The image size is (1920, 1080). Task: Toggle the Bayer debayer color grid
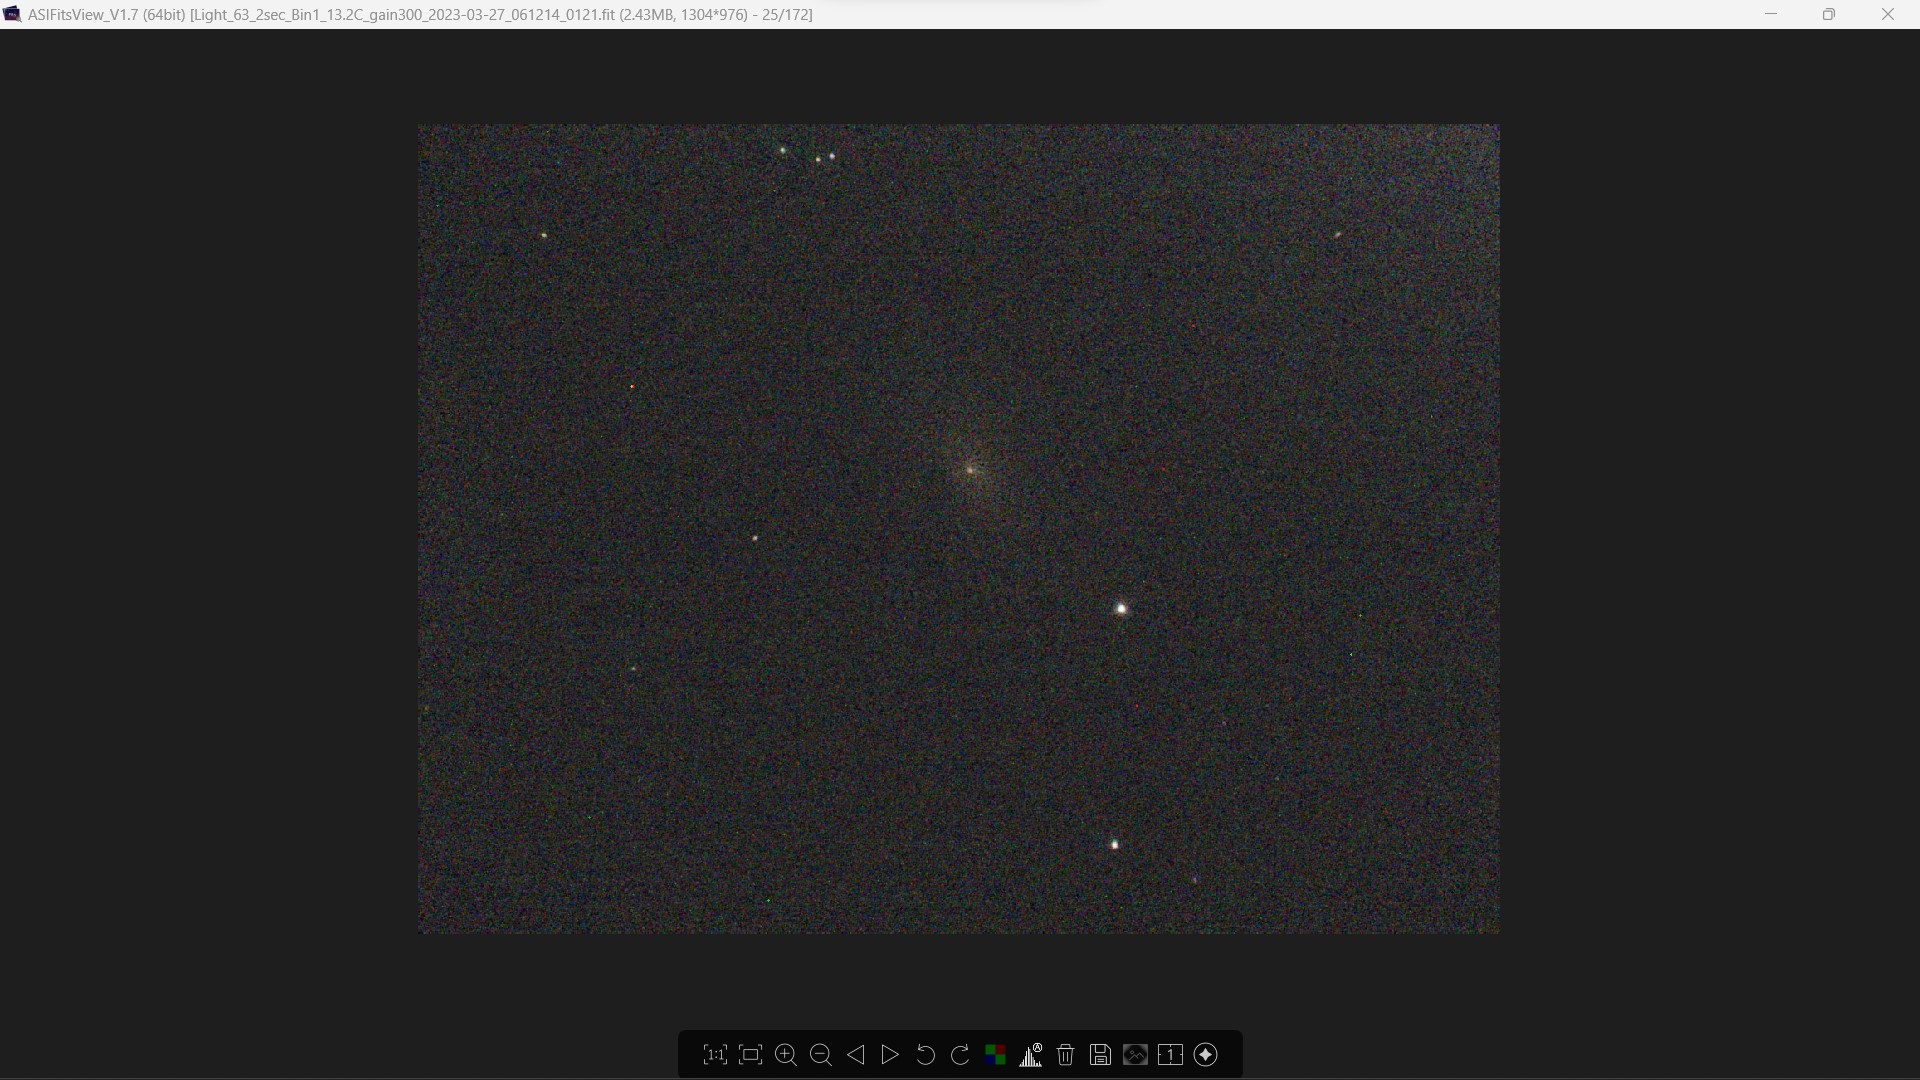tap(995, 1055)
